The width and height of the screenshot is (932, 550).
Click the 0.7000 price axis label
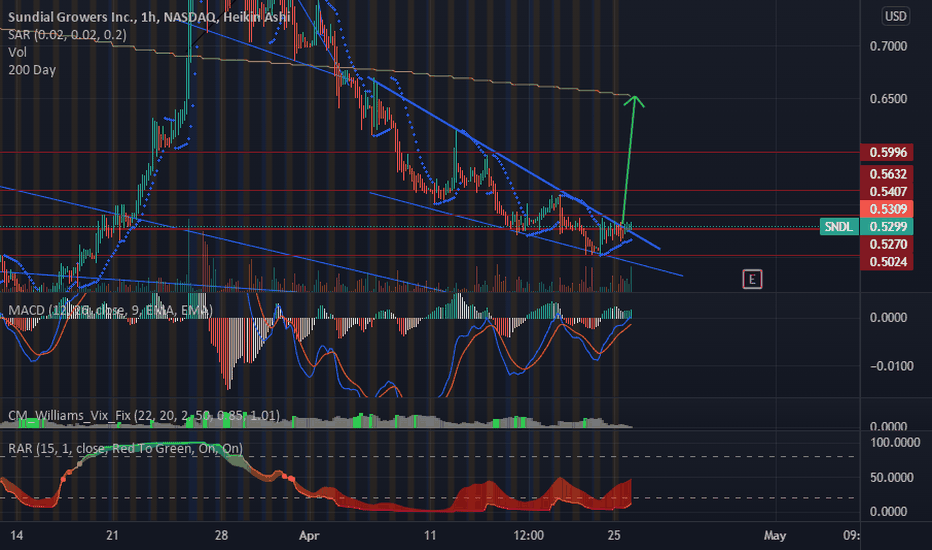click(888, 46)
